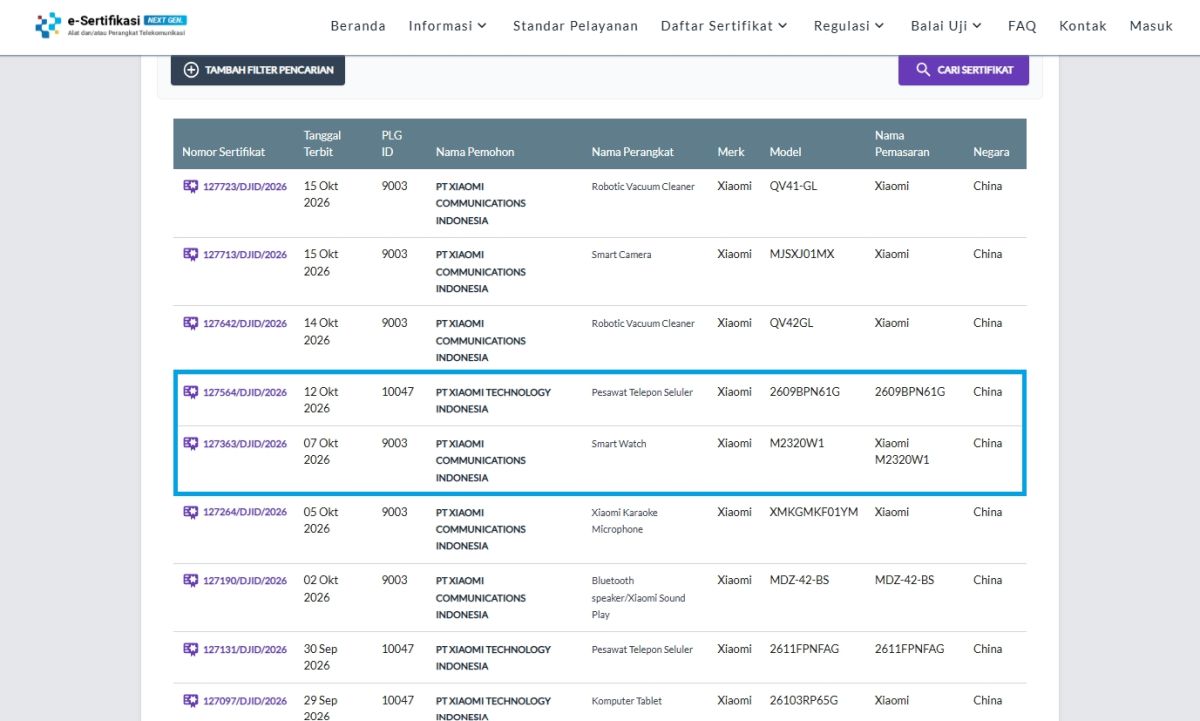Open the Balai Uji dropdown menu

[x=946, y=26]
